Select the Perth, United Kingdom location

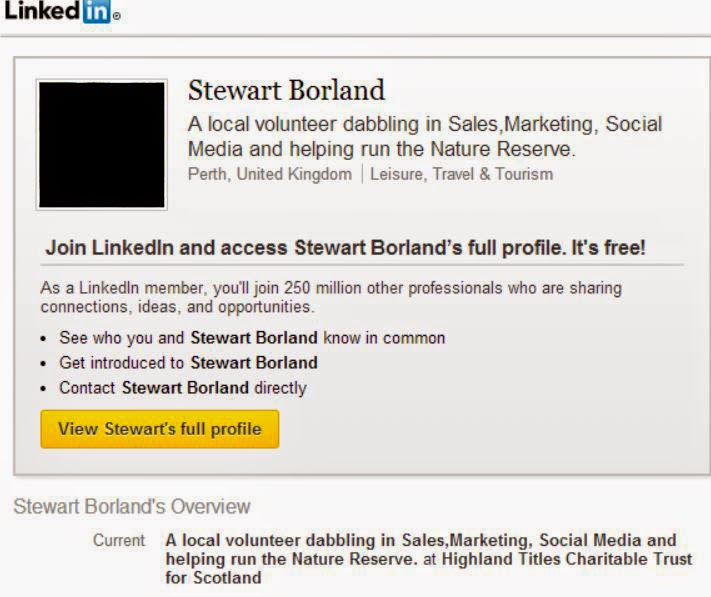click(269, 174)
